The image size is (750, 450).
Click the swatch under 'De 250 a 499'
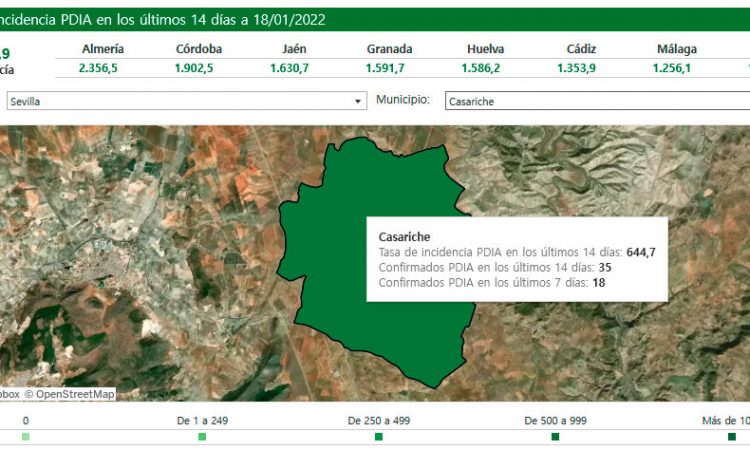click(378, 437)
